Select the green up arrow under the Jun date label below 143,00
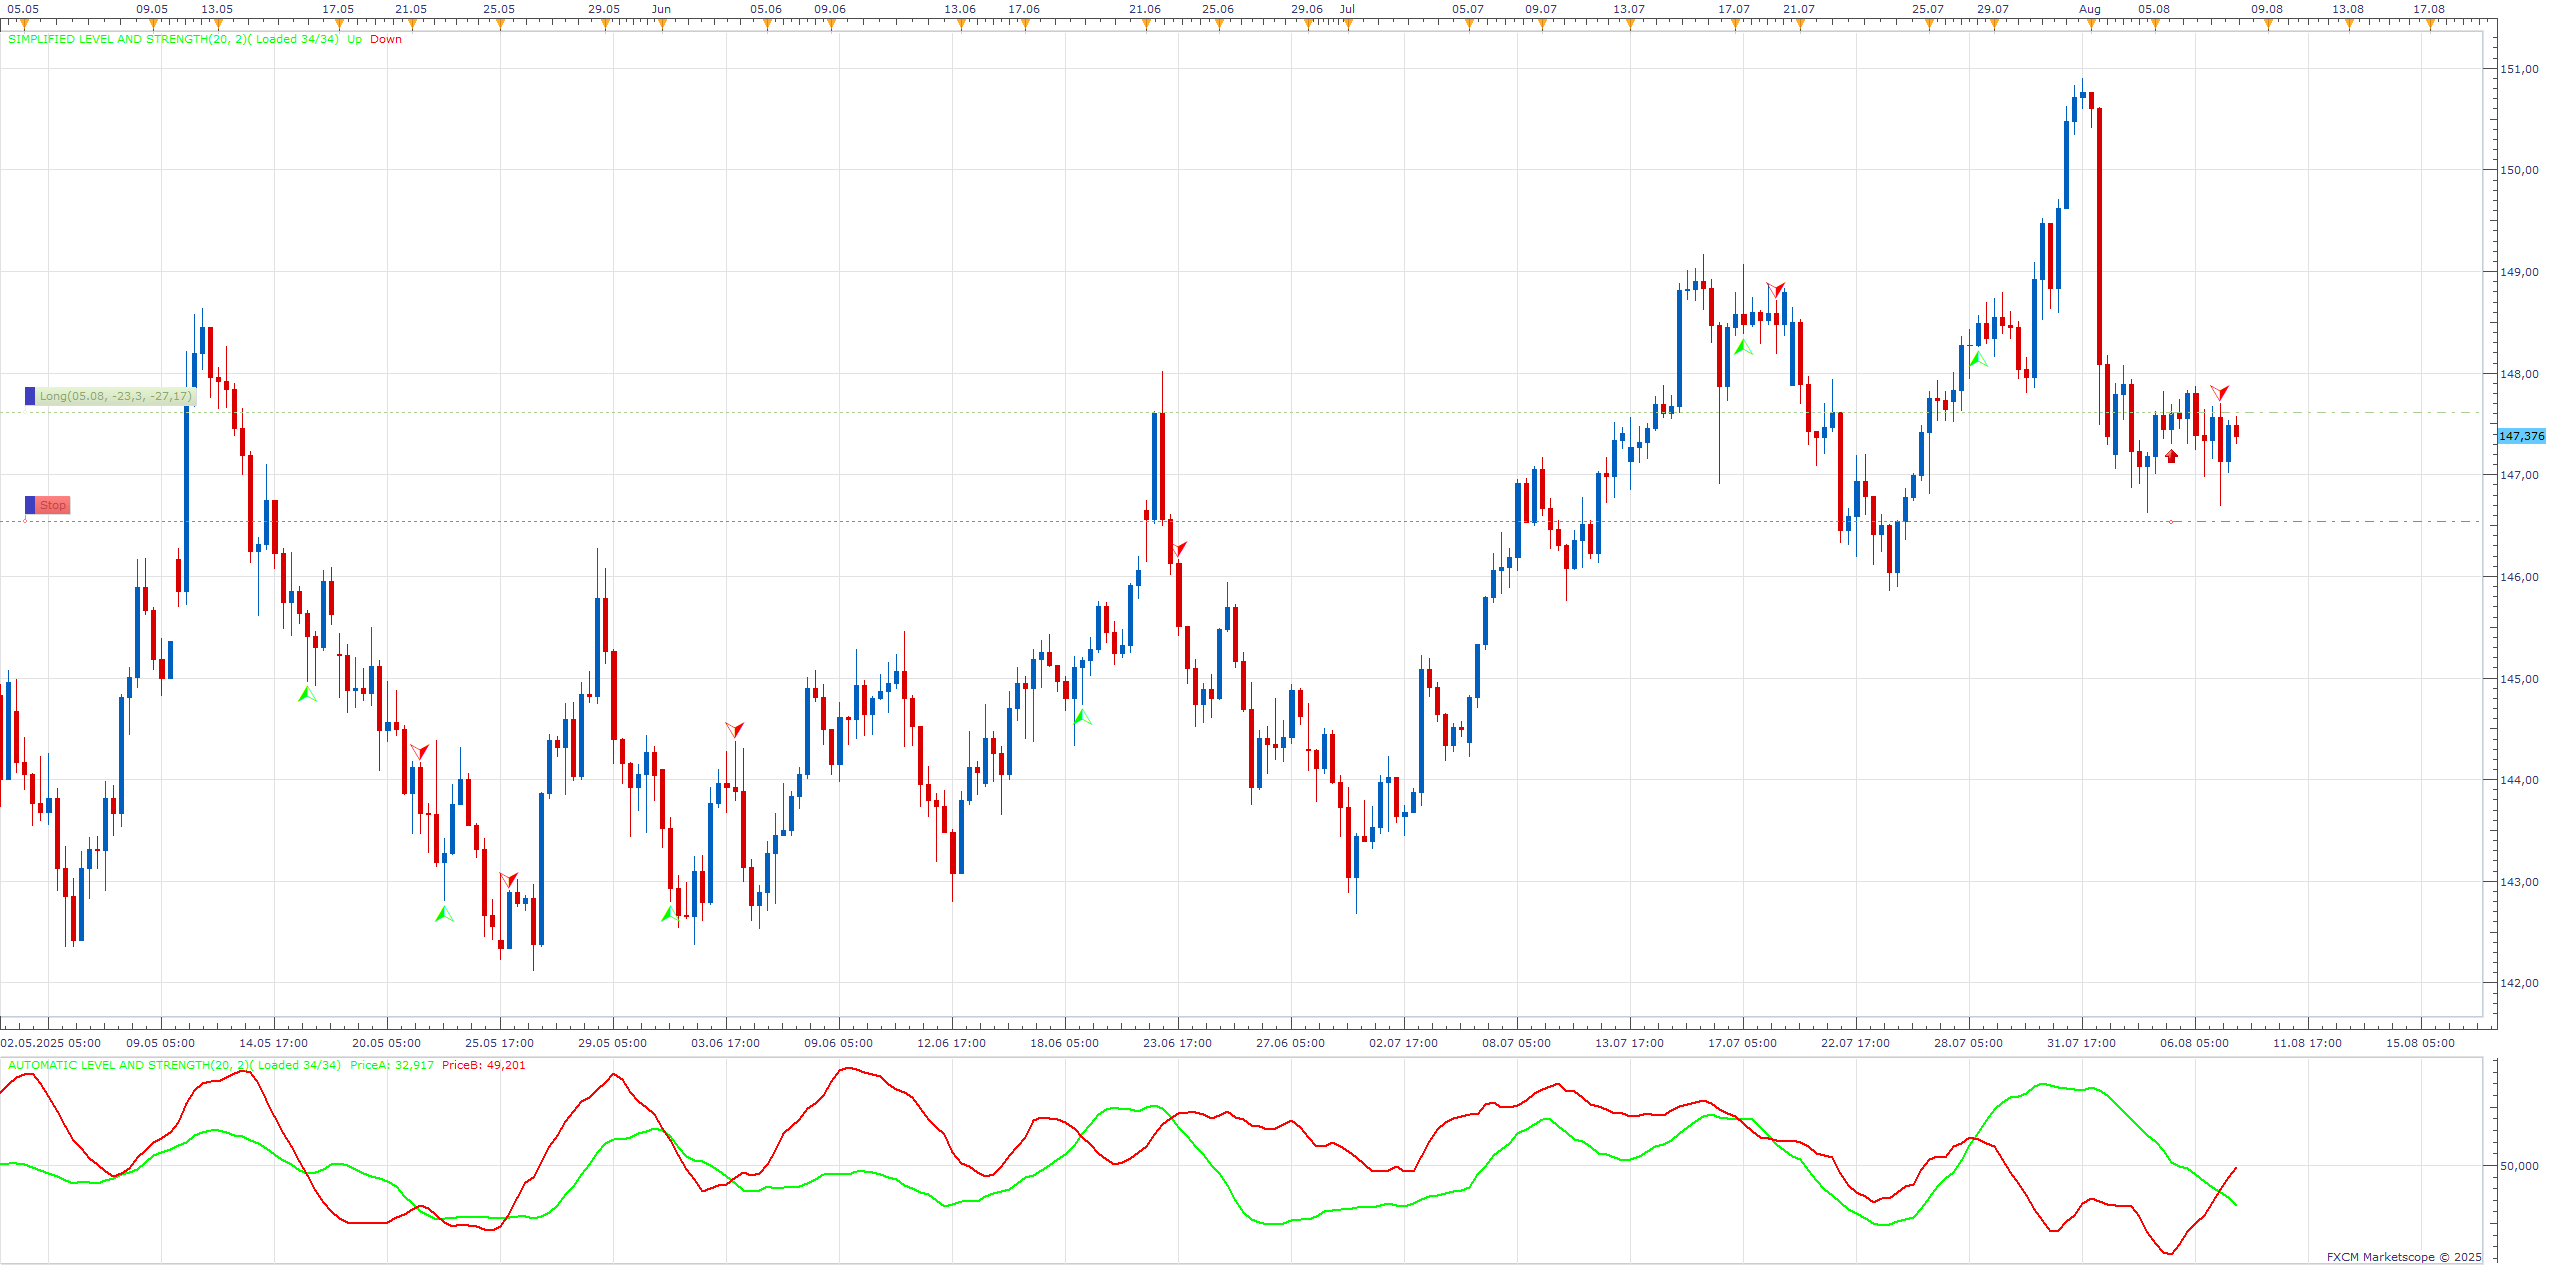Image resolution: width=2555 pixels, height=1265 pixels. tap(670, 913)
